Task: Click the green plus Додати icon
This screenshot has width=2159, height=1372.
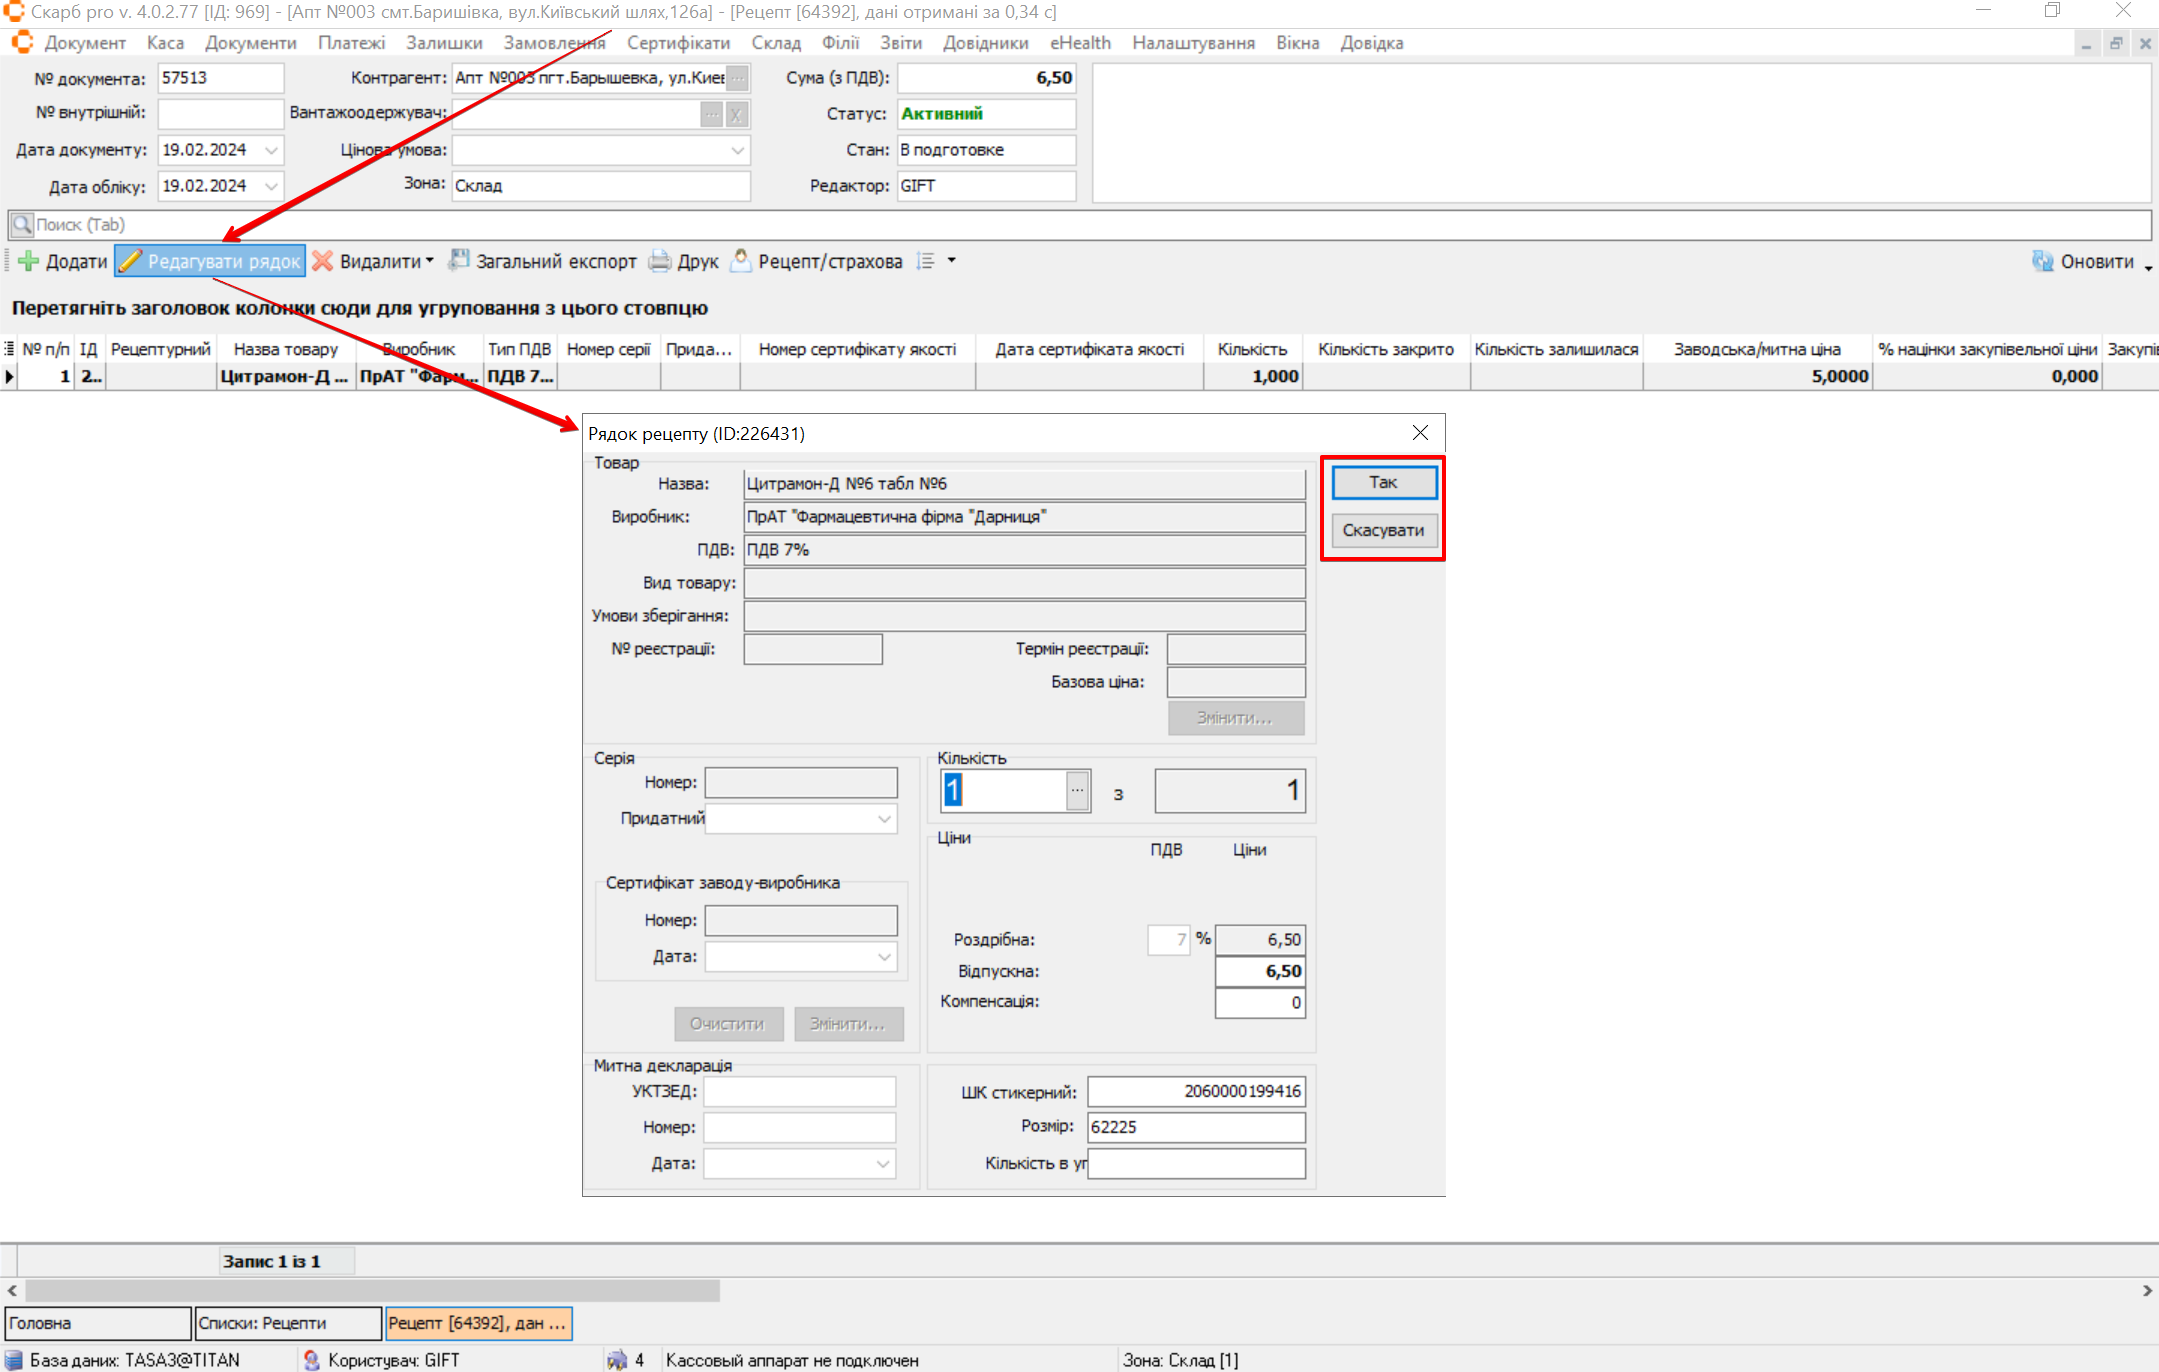Action: click(28, 261)
